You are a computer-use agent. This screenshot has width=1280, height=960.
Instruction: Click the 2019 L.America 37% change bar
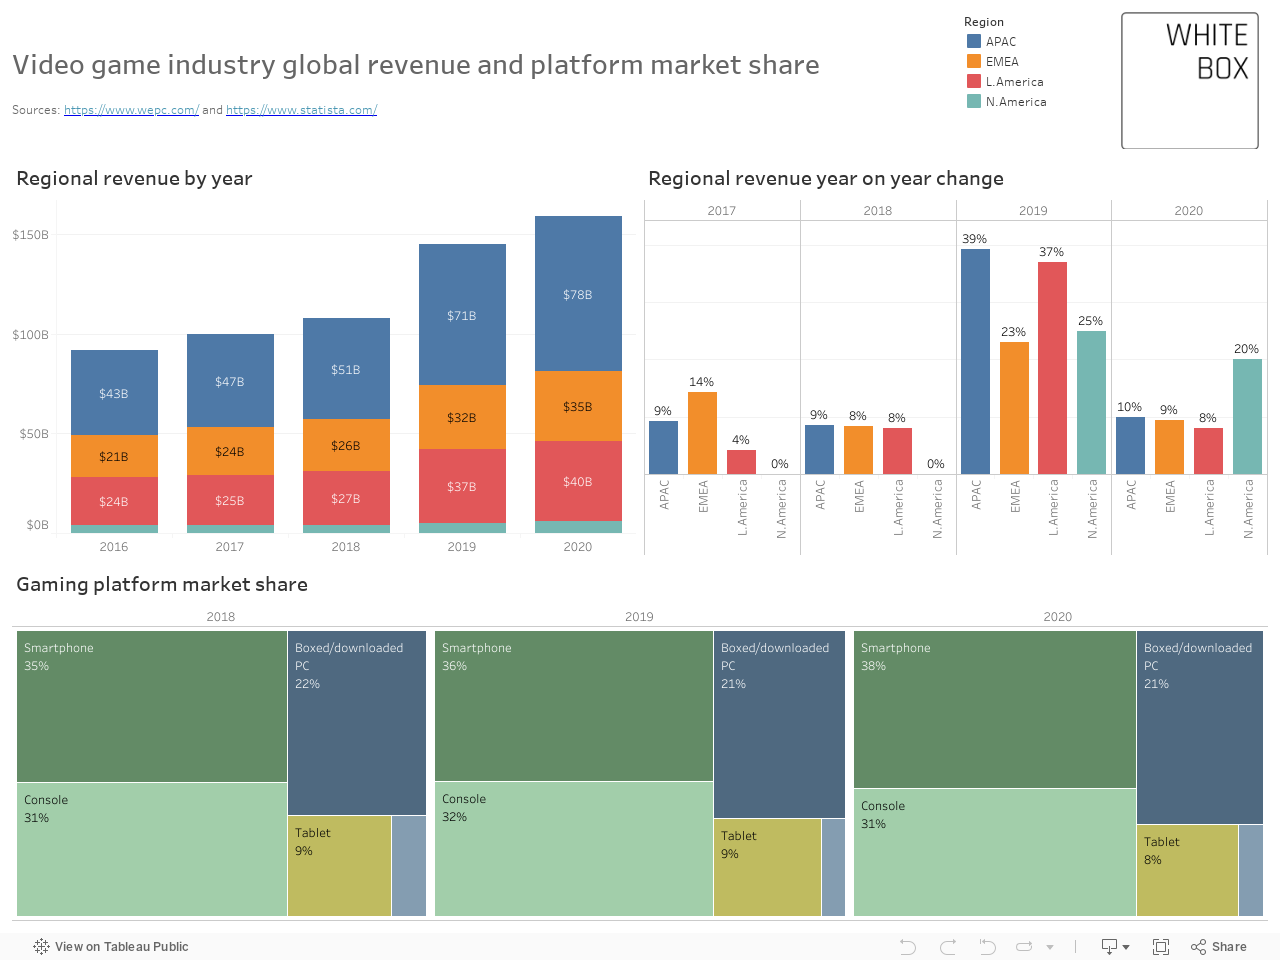(1053, 368)
